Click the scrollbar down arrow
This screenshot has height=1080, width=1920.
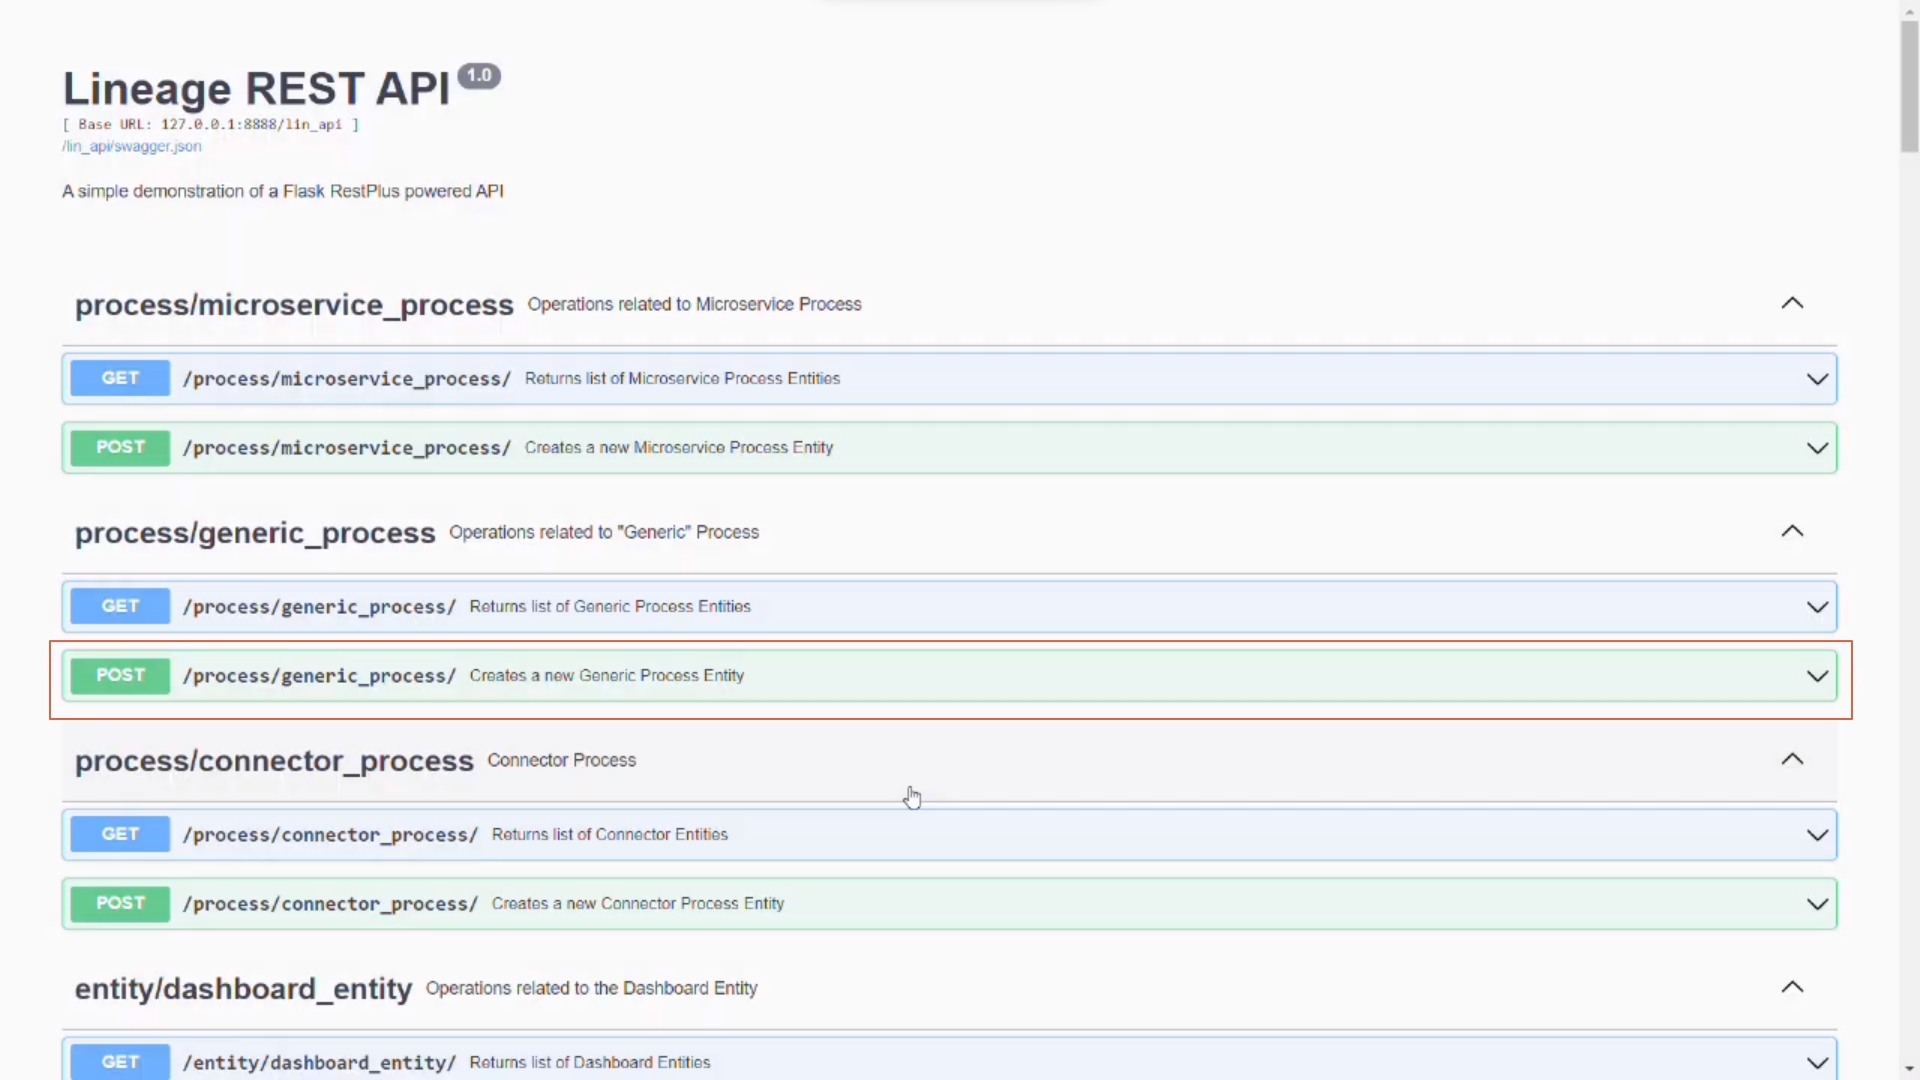pos(1909,1069)
